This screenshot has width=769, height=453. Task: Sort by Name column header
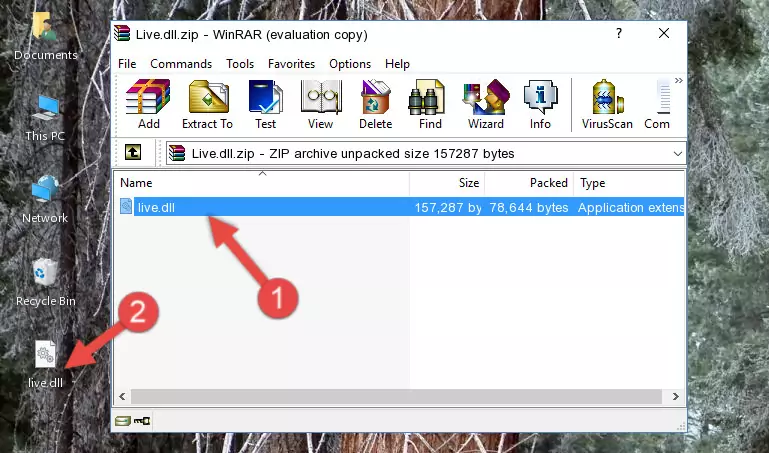(x=262, y=183)
